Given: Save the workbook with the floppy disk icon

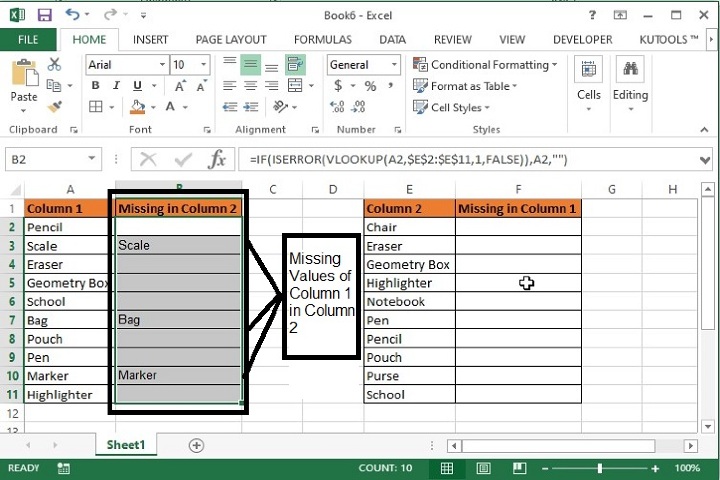Looking at the screenshot, I should (45, 15).
